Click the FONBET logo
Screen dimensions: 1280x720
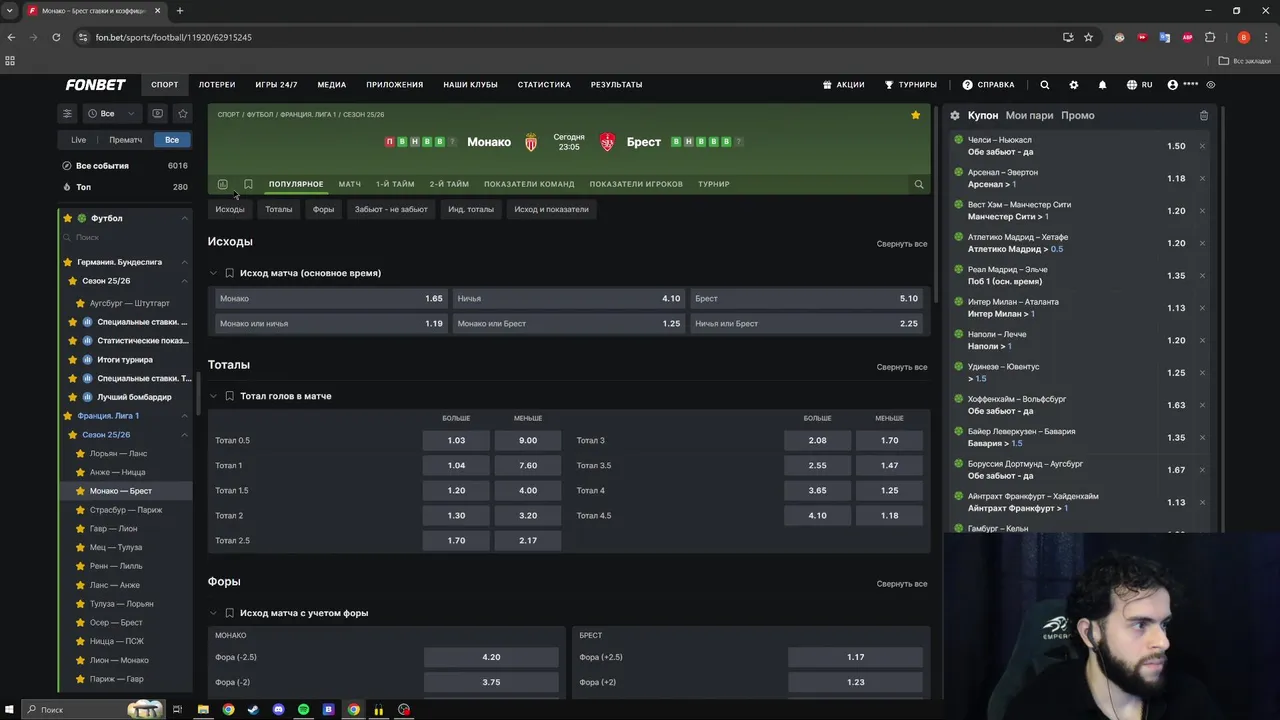click(95, 85)
